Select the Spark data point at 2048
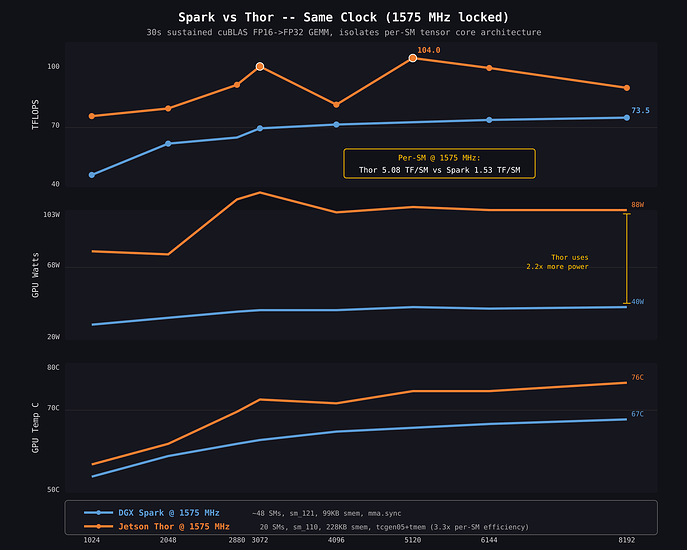Image resolution: width=687 pixels, height=550 pixels. (168, 143)
